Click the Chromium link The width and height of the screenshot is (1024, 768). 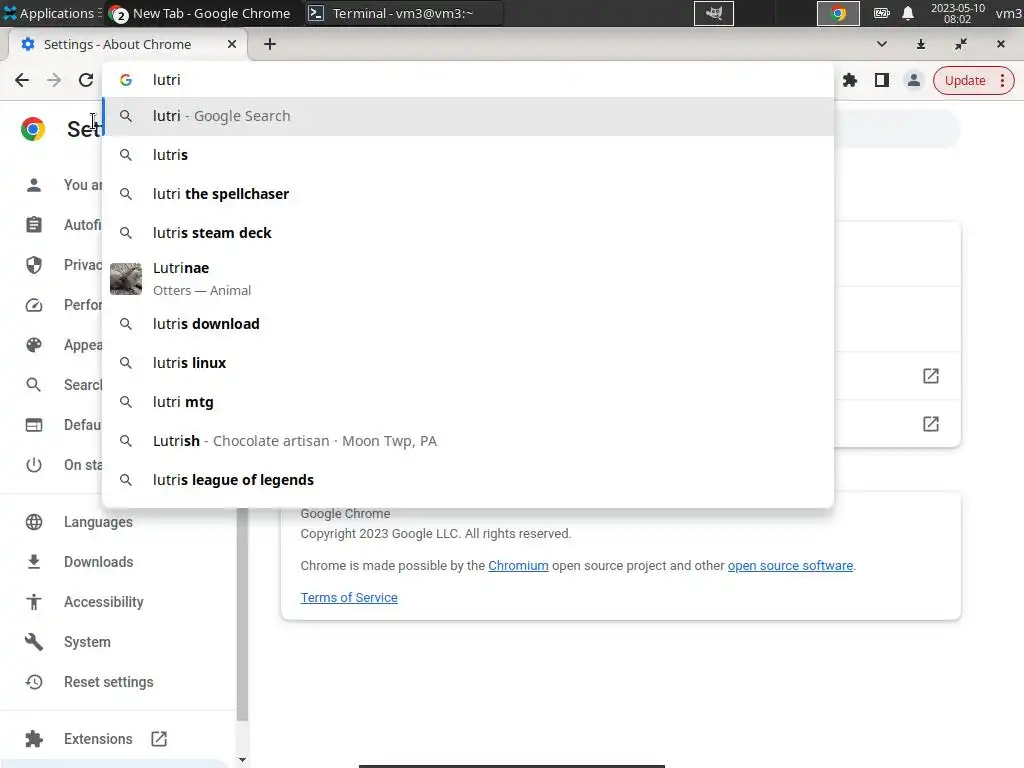point(518,566)
